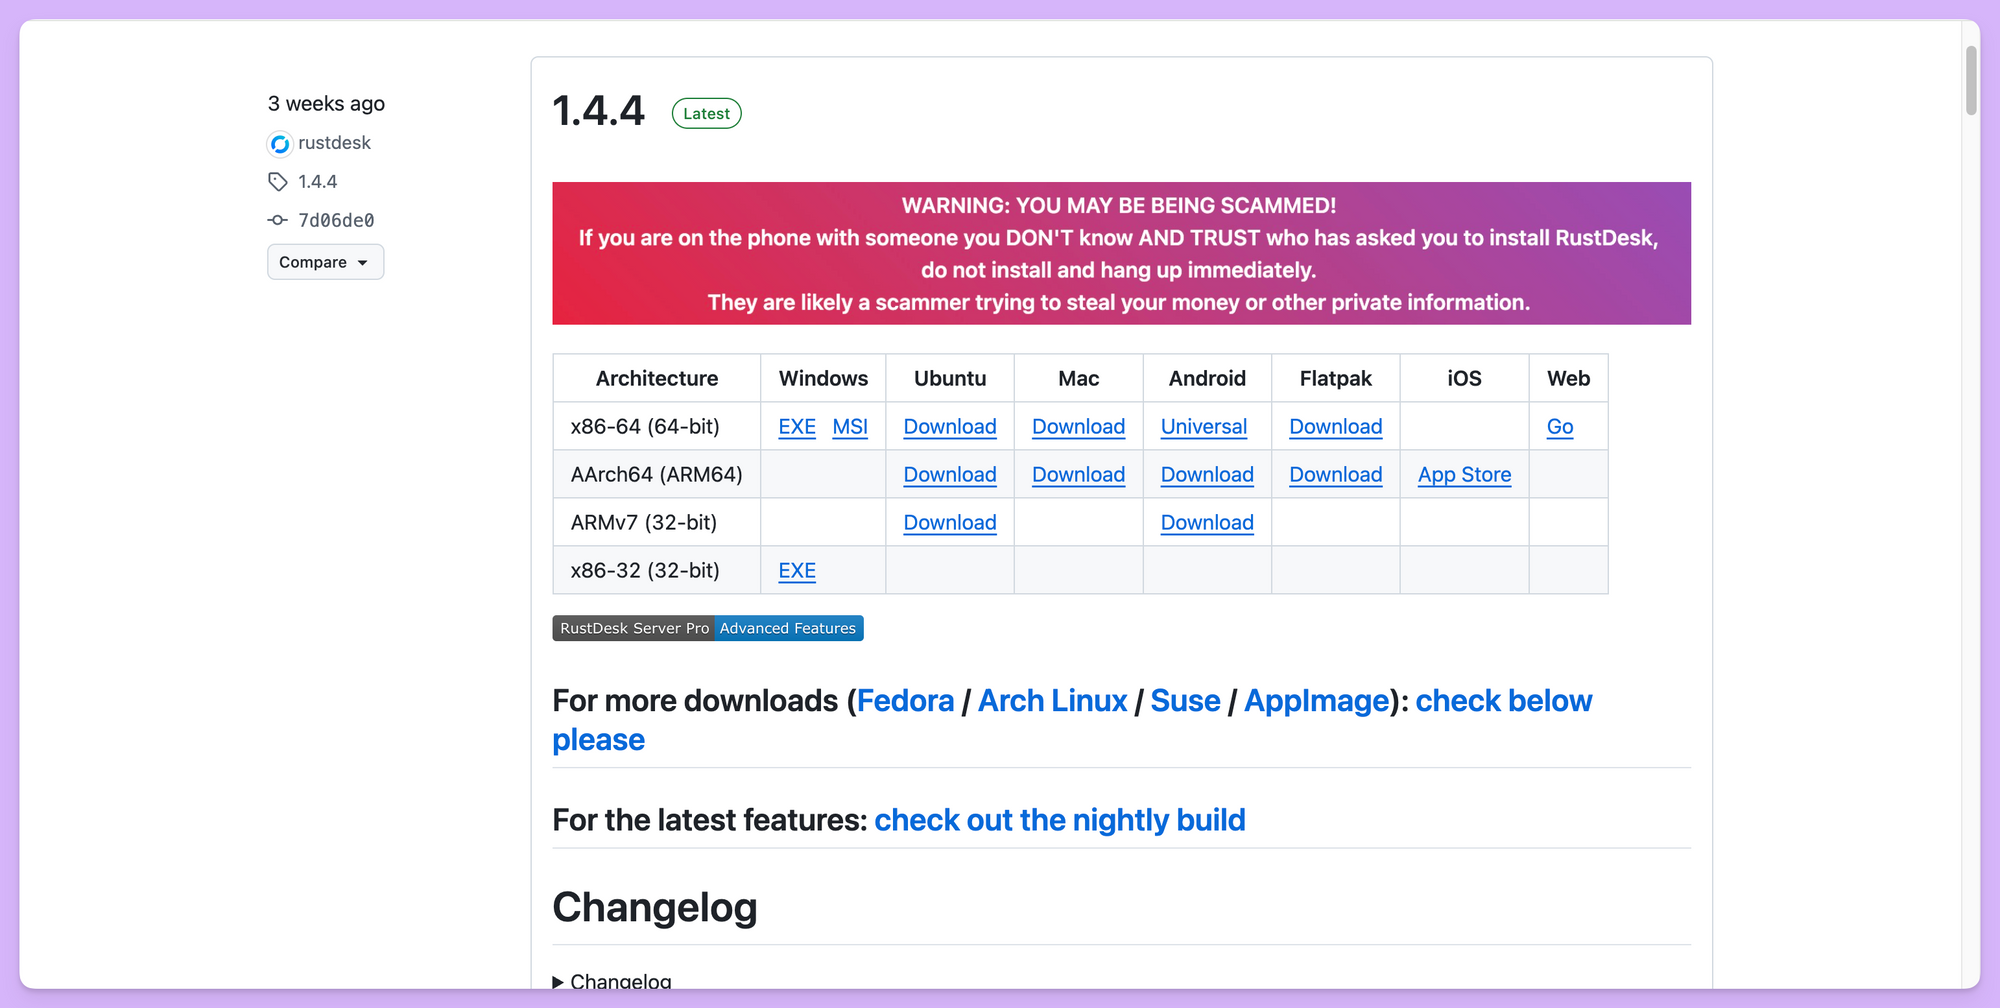Download the ARMv7 Ubuntu package

click(949, 523)
